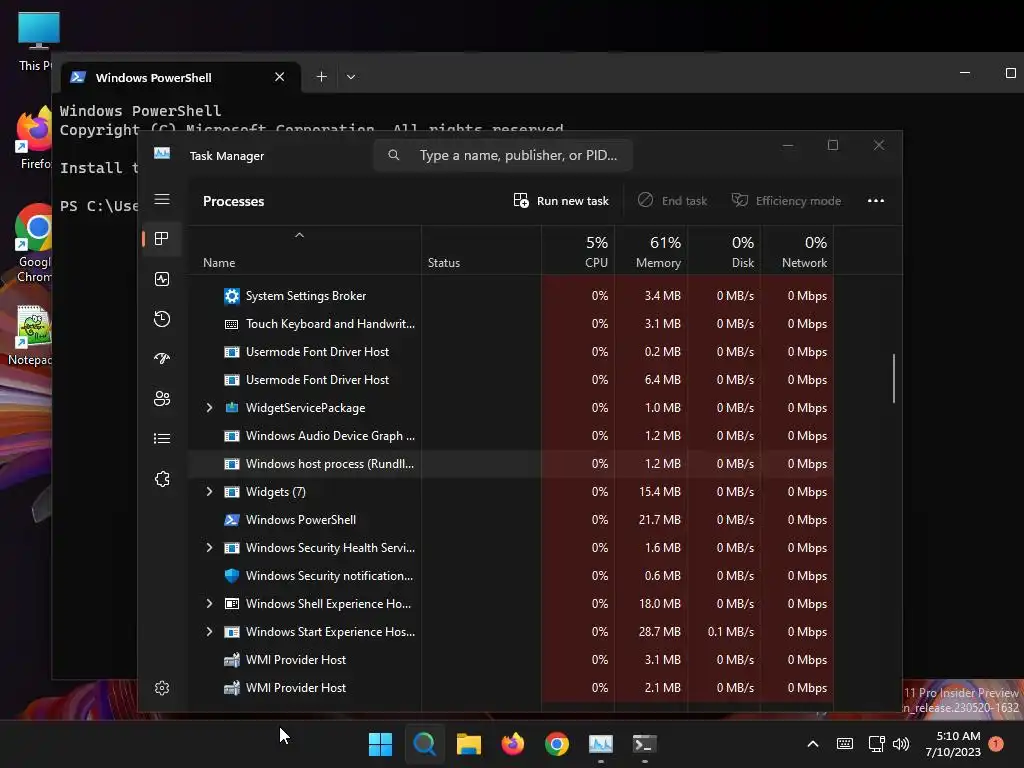Open the Details page icon

(162, 438)
